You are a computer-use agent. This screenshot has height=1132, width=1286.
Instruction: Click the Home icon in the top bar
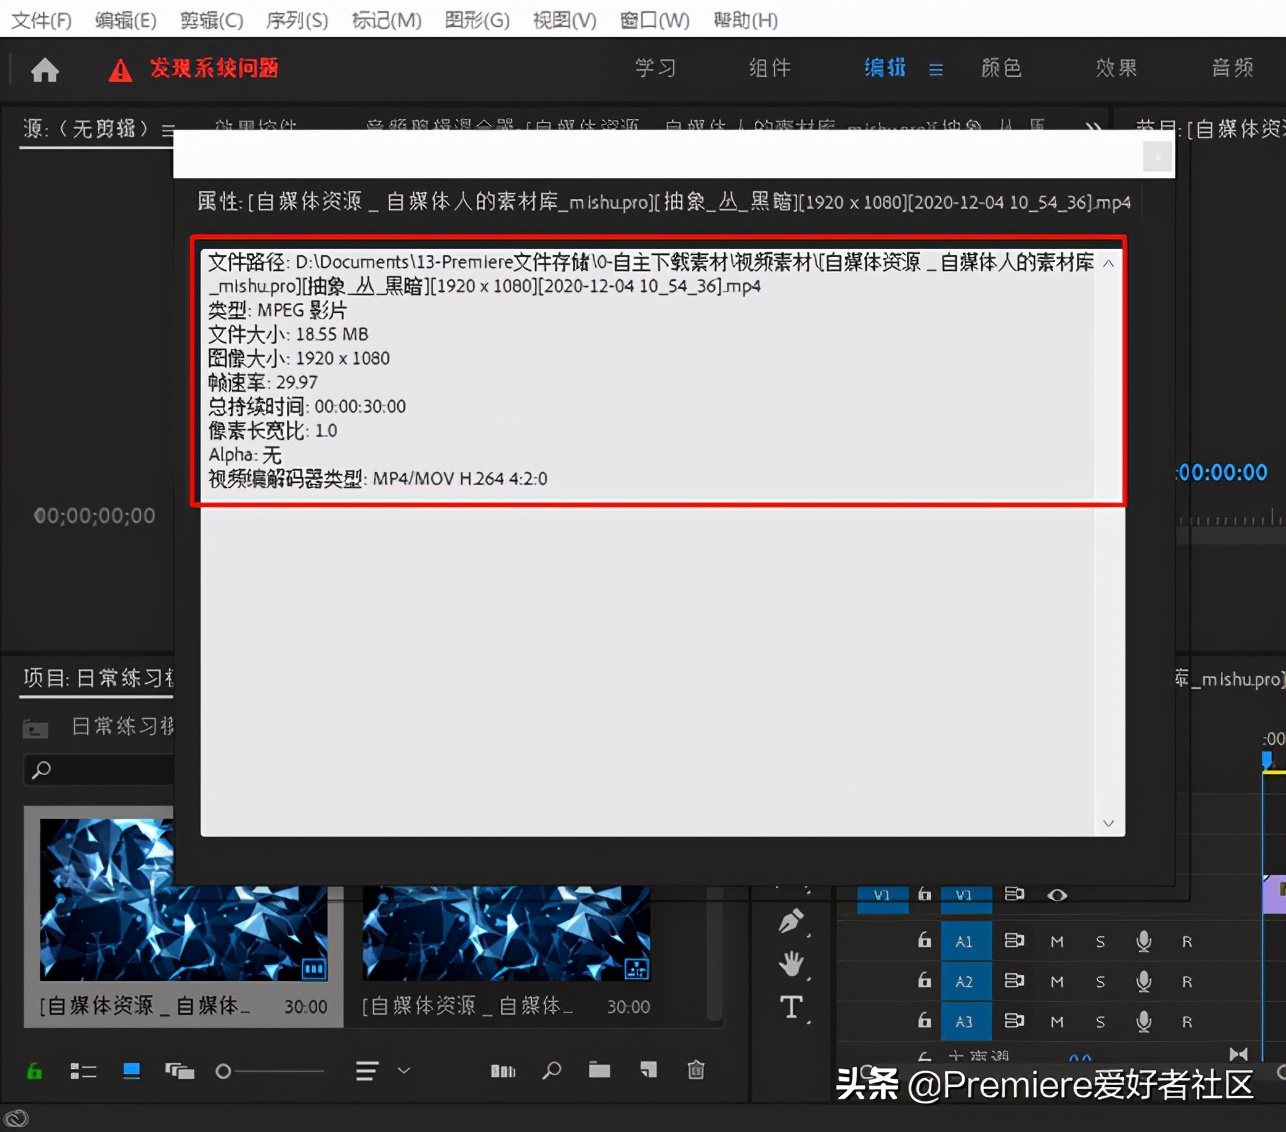coord(44,69)
